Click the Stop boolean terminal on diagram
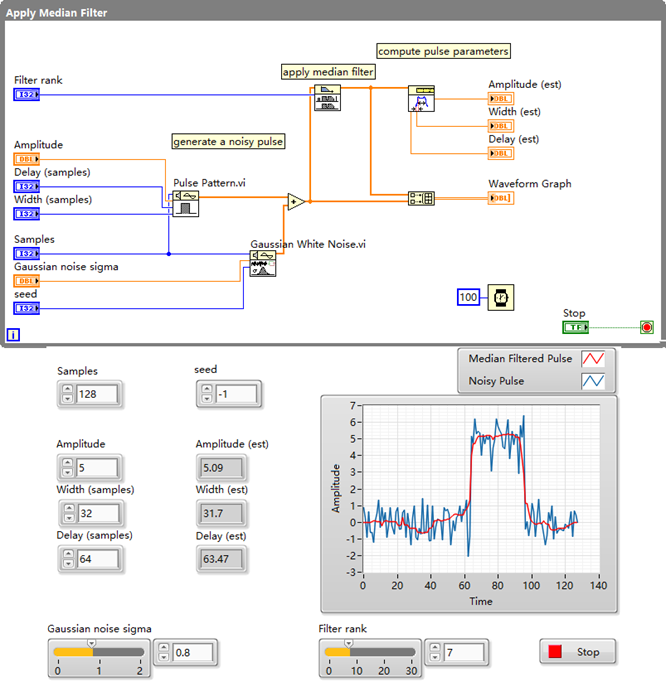 click(x=575, y=327)
